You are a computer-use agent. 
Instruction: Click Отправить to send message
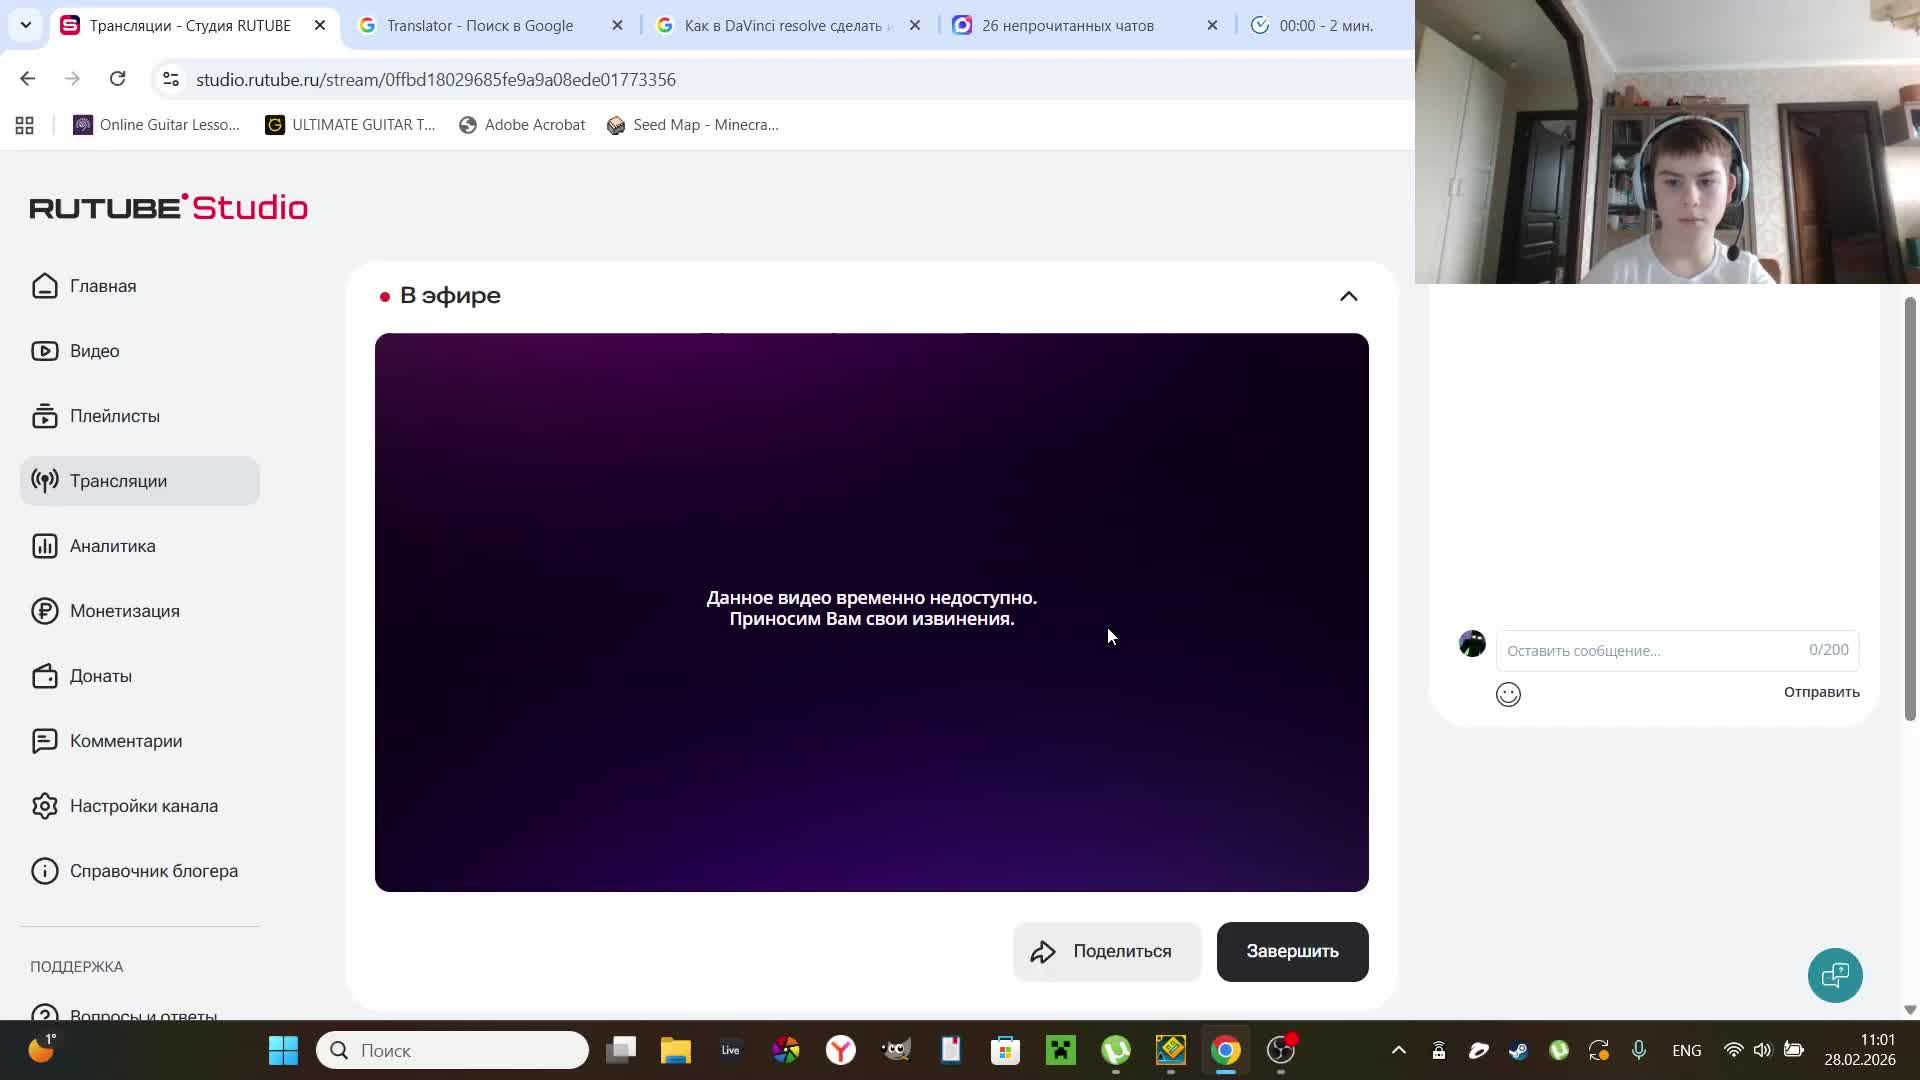[x=1821, y=692]
